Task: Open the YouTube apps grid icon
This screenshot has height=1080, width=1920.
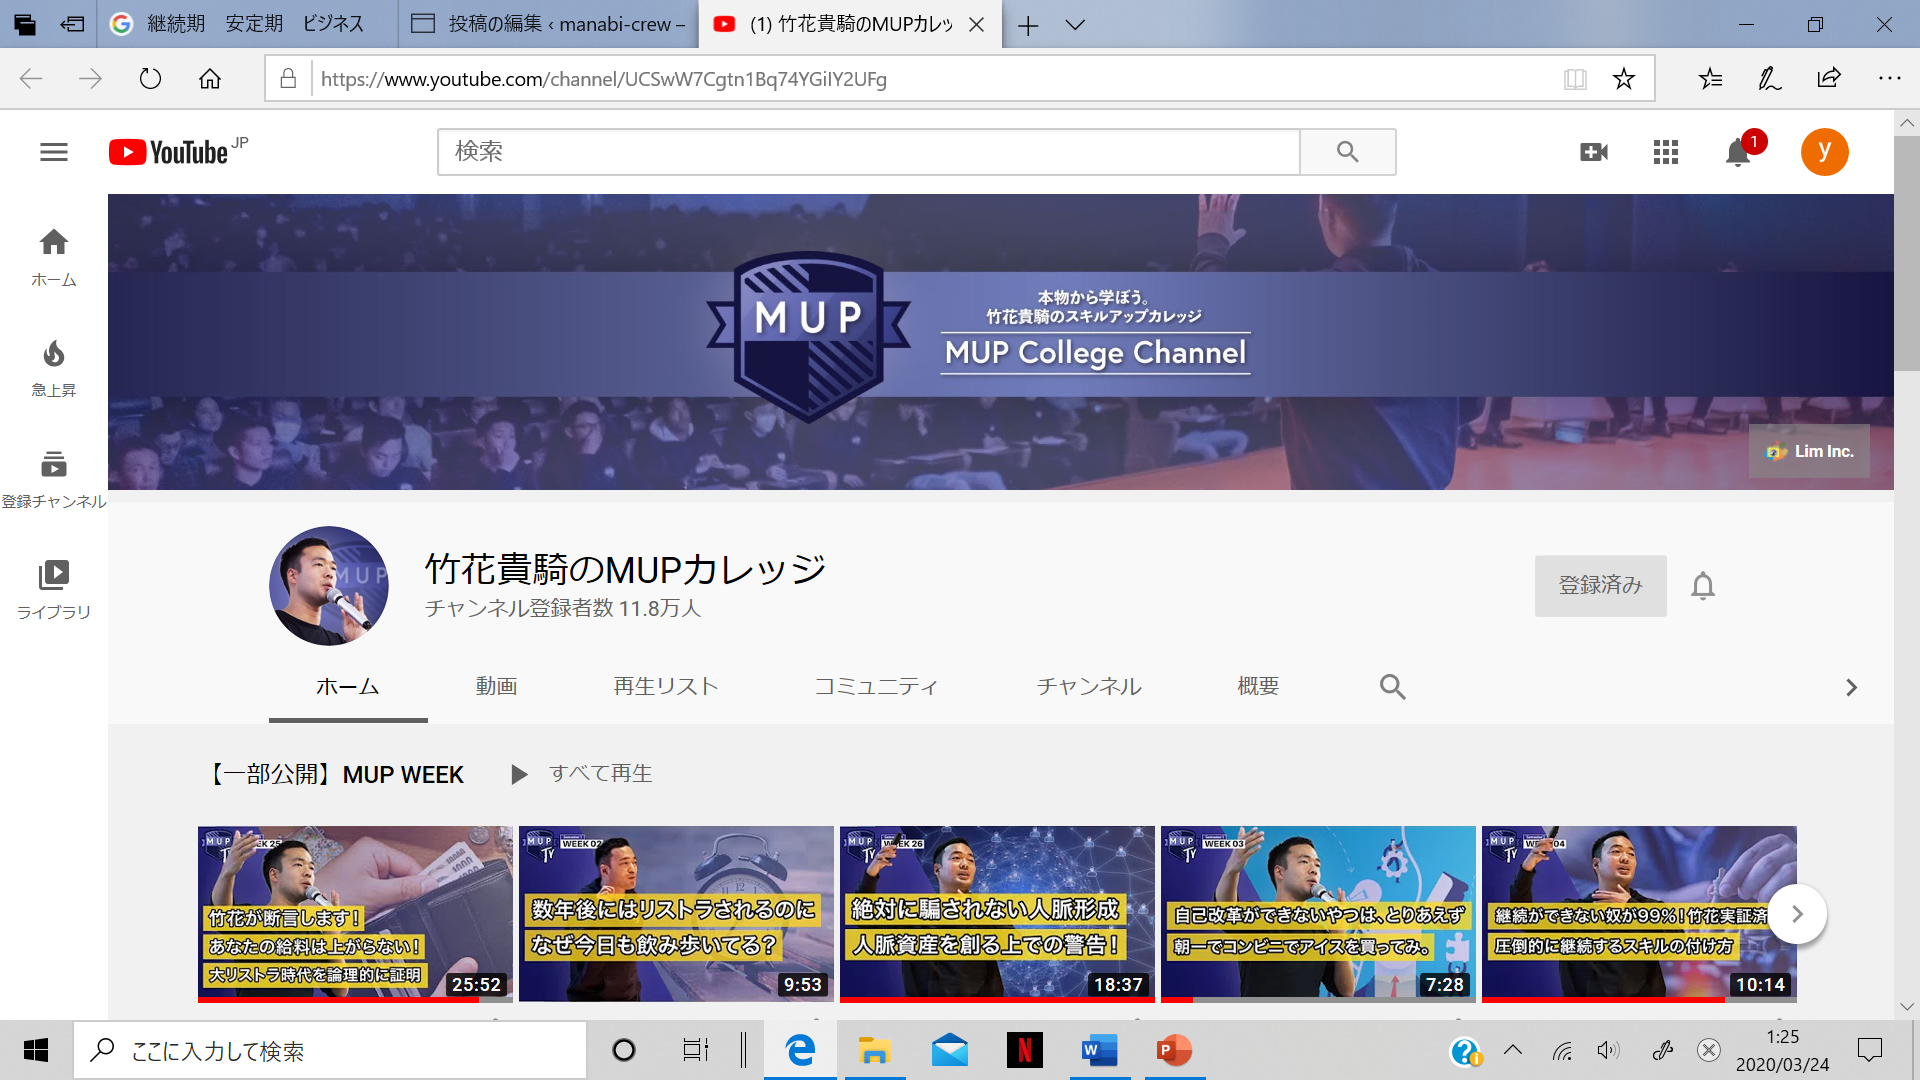Action: [1666, 152]
